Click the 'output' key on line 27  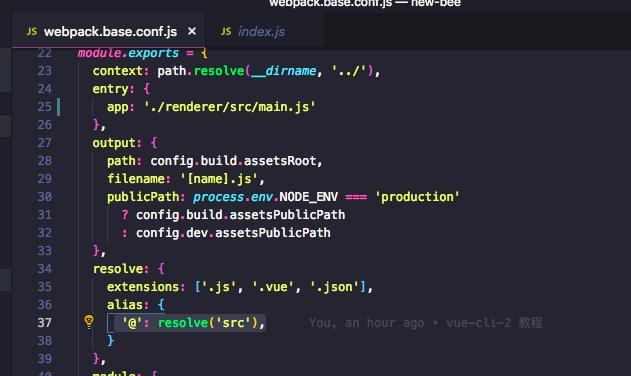(x=114, y=143)
